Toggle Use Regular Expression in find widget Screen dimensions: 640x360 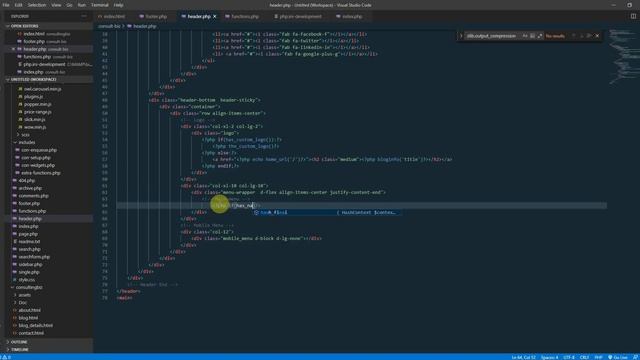540,36
